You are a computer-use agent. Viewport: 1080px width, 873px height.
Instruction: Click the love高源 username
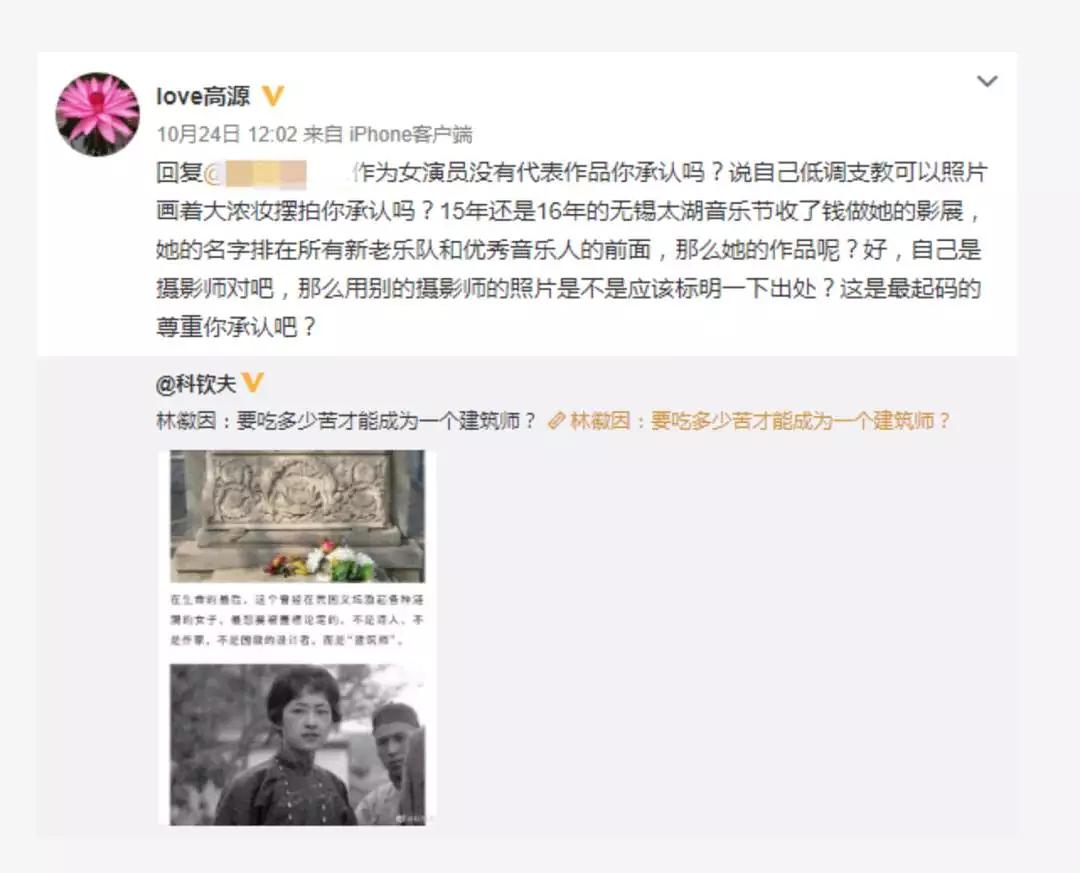(203, 96)
